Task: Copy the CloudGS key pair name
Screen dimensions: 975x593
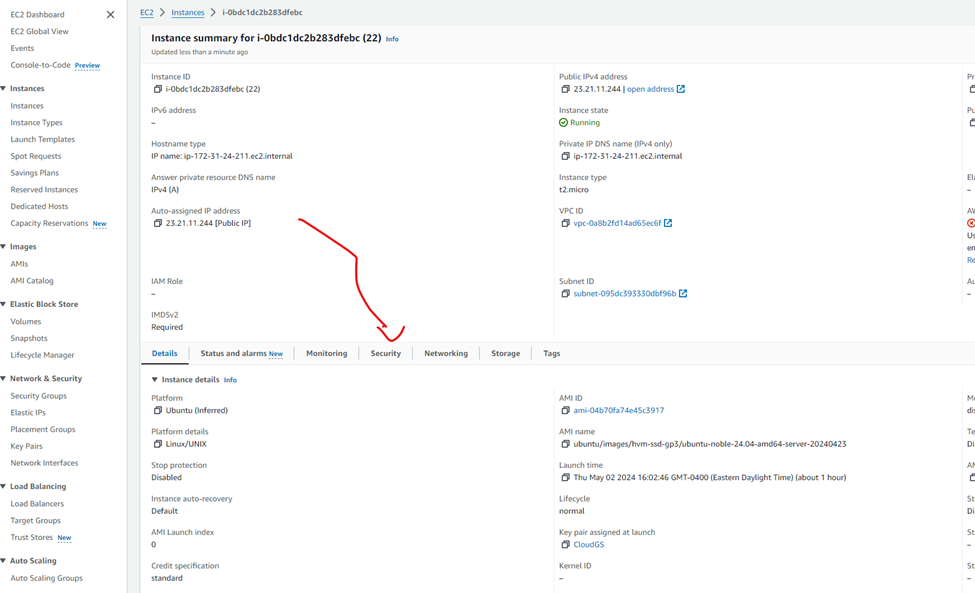Action: click(x=565, y=545)
